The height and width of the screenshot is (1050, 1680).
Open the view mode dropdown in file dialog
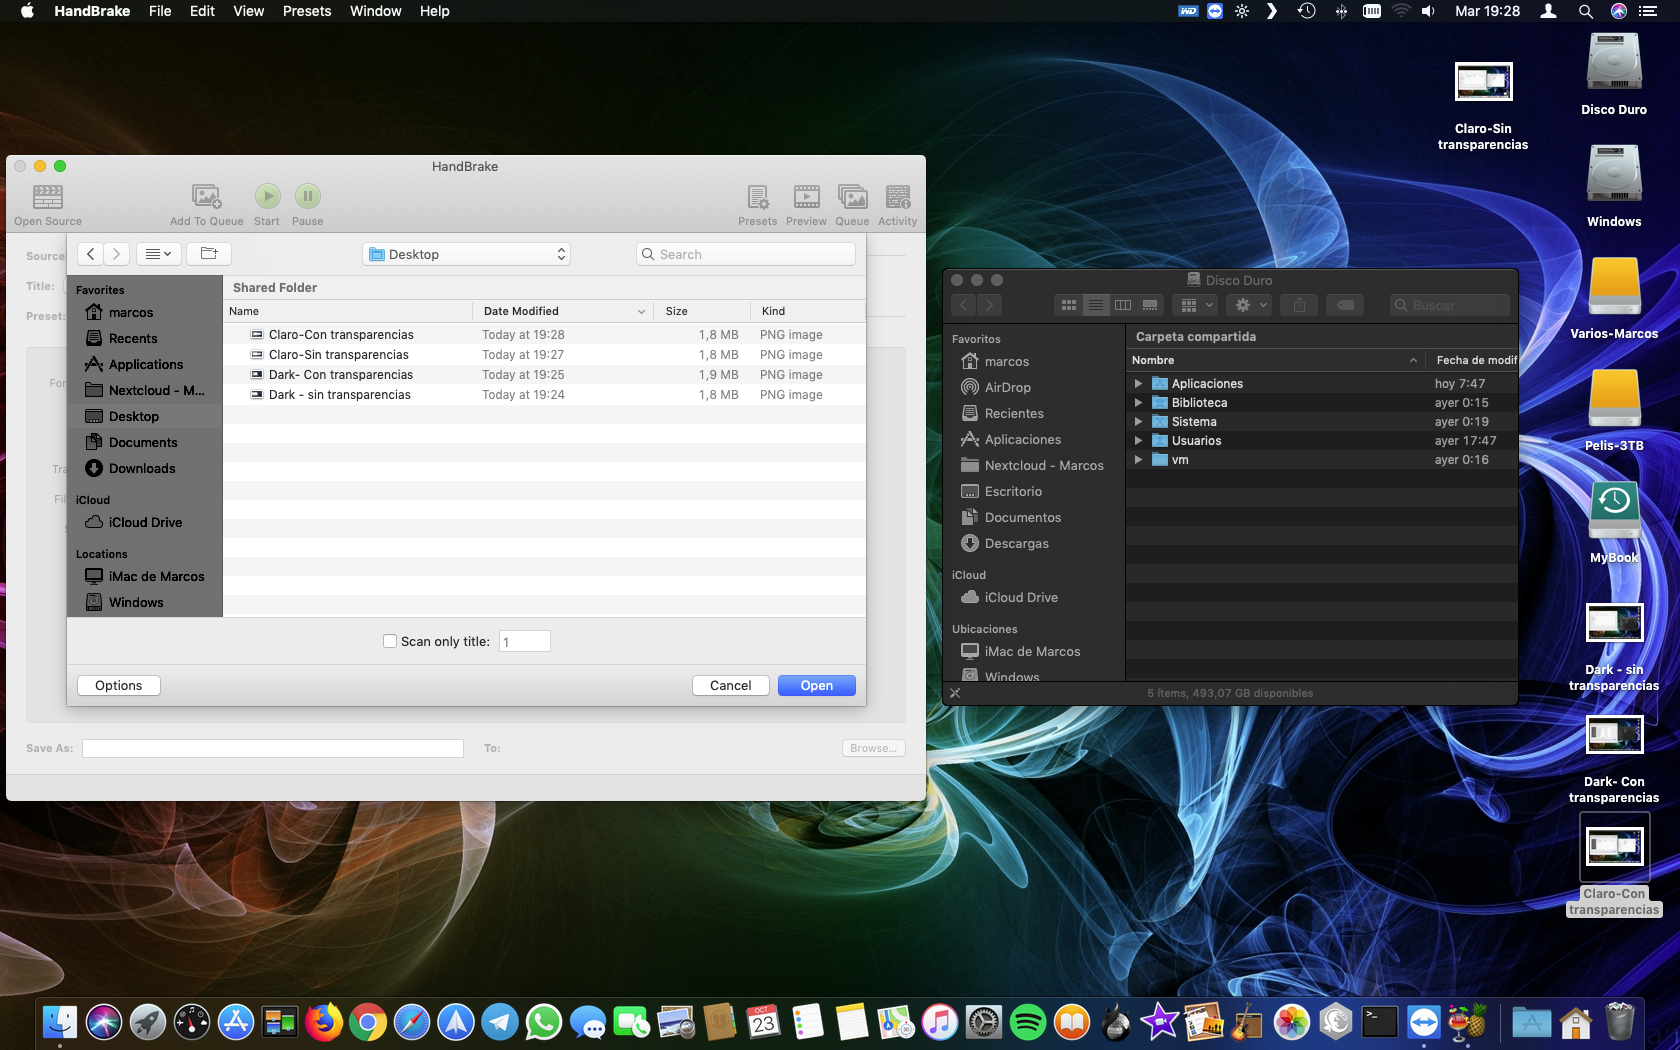coord(158,254)
